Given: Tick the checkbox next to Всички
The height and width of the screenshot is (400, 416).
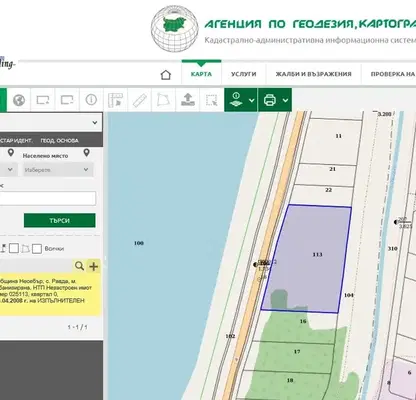Looking at the screenshot, I should (x=37, y=249).
